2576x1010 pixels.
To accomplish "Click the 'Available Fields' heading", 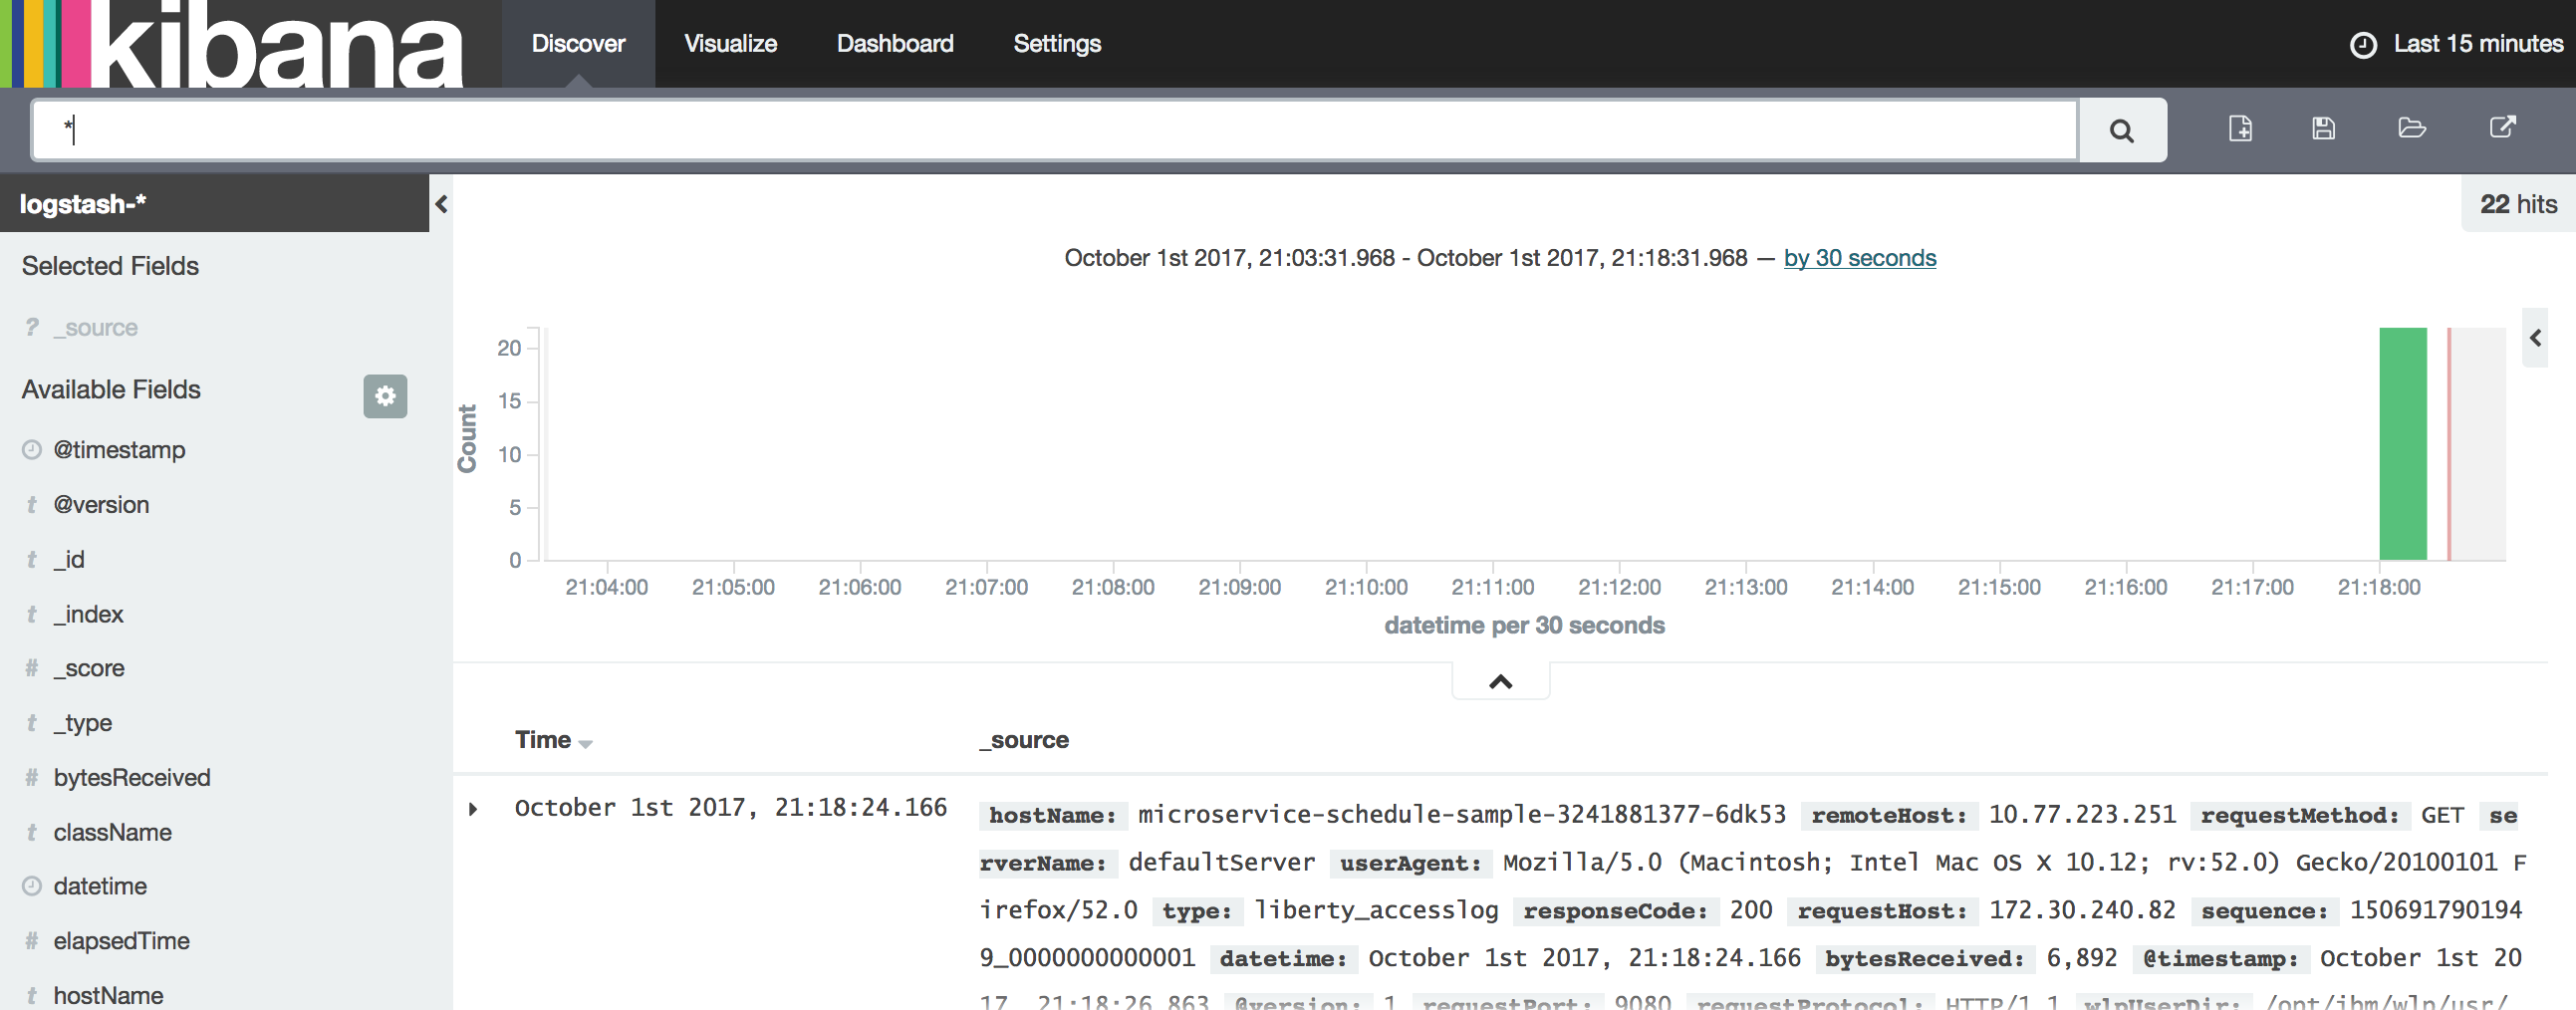I will [x=111, y=389].
